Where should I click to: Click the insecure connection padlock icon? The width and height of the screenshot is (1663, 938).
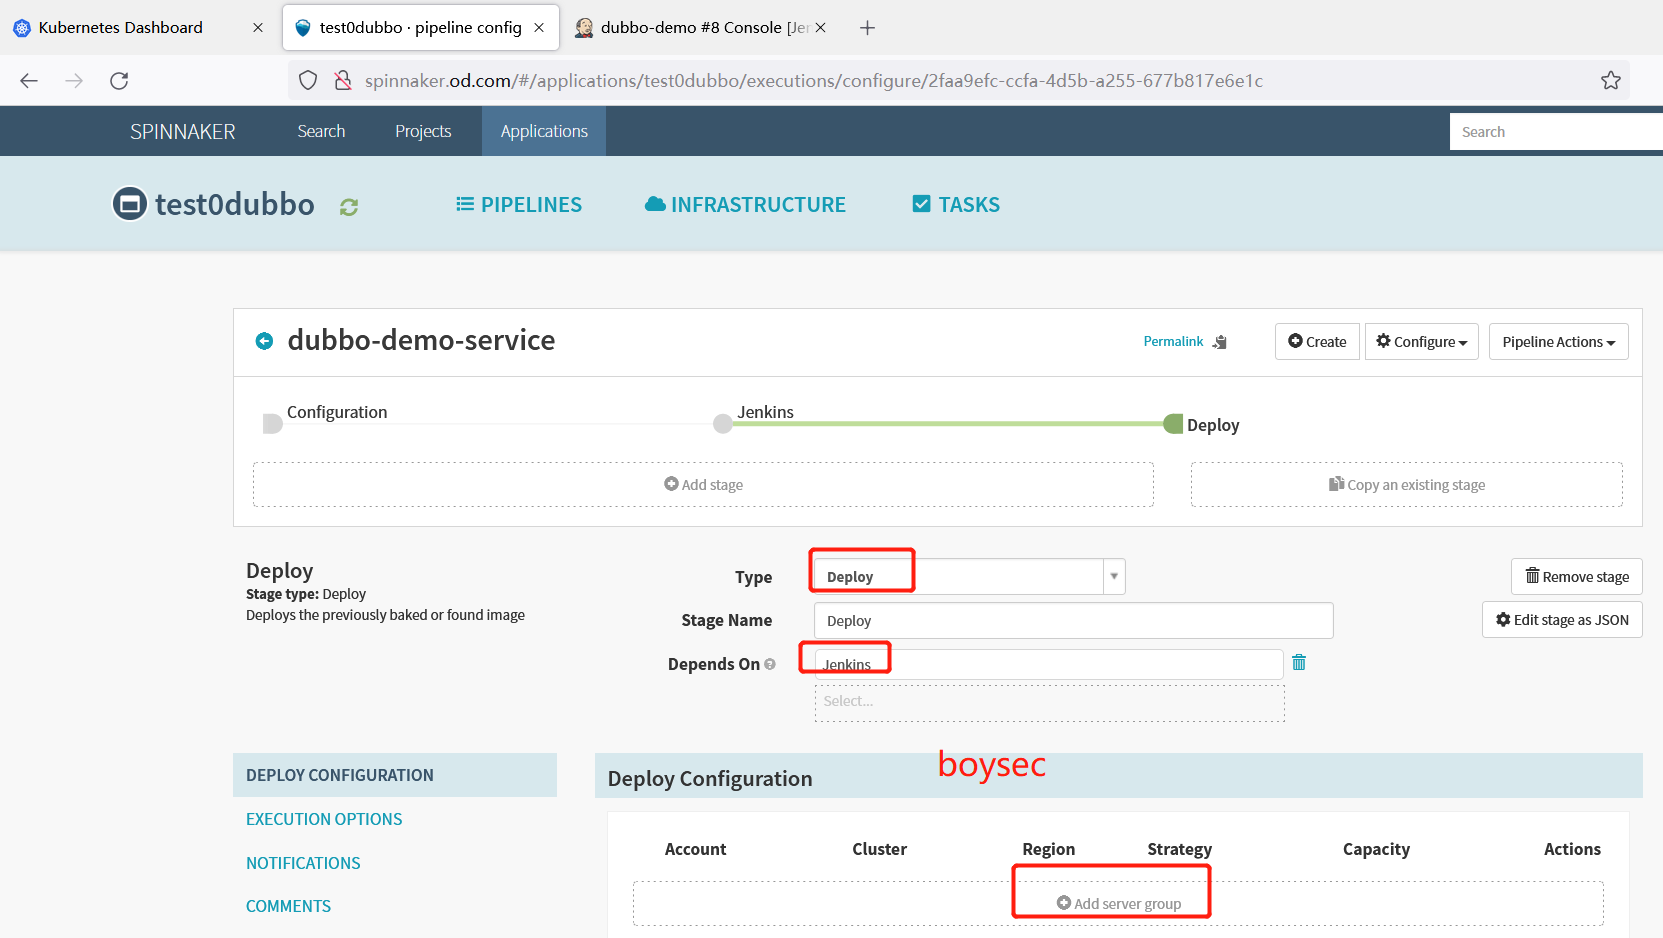click(x=343, y=81)
